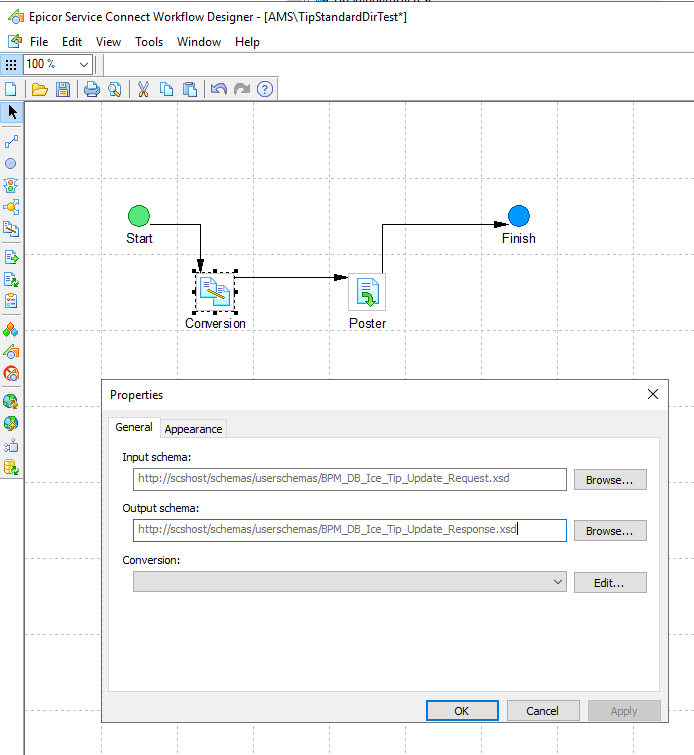Image resolution: width=694 pixels, height=755 pixels.
Task: Open help with question mark icon
Action: pyautogui.click(x=265, y=90)
